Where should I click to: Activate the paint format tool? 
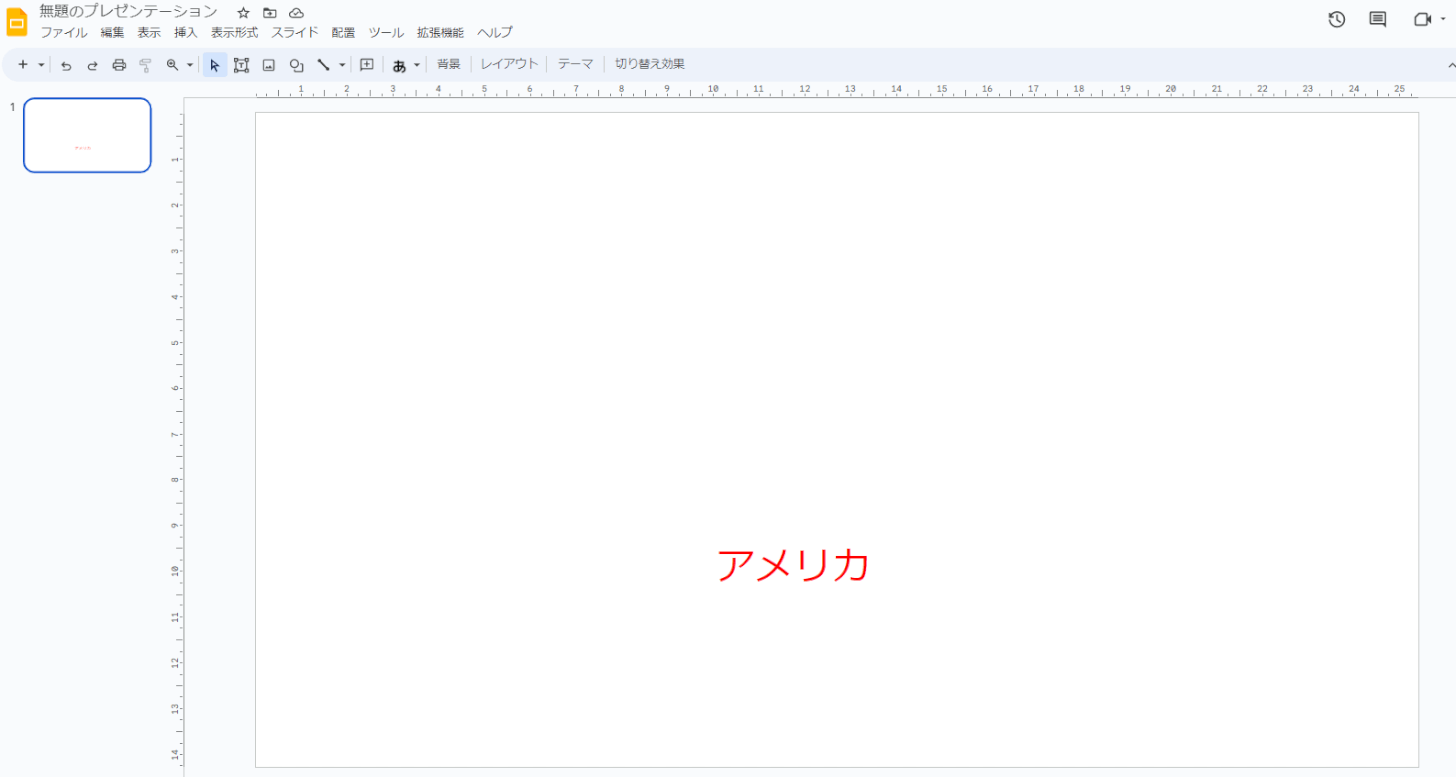(x=145, y=65)
